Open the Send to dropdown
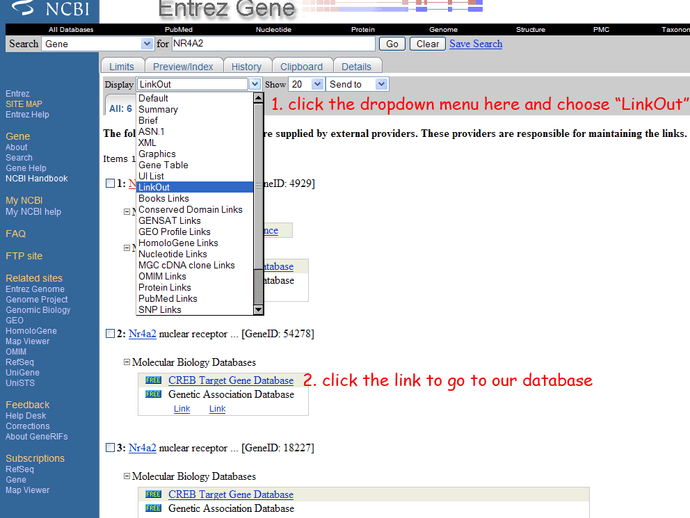Image resolution: width=690 pixels, height=518 pixels. 358,84
